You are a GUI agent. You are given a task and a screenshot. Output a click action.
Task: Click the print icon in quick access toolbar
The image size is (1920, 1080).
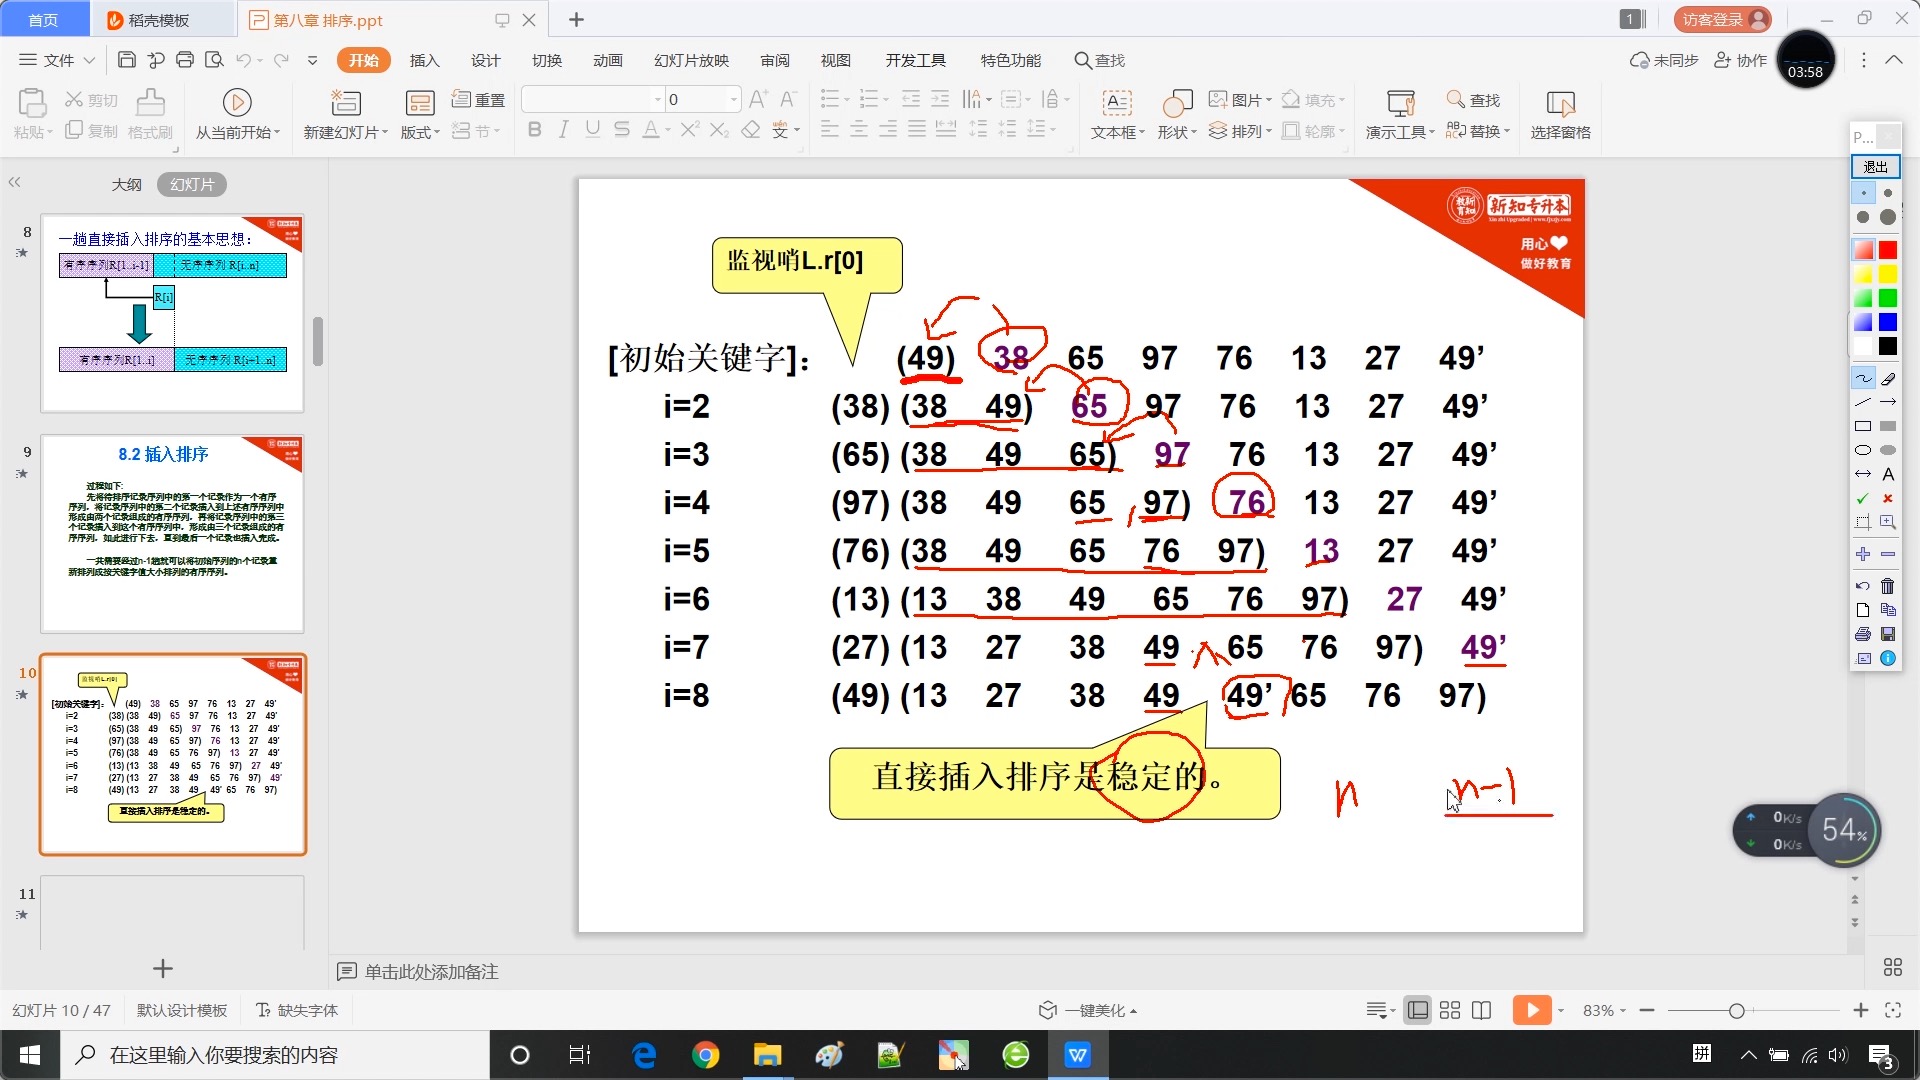[x=185, y=60]
